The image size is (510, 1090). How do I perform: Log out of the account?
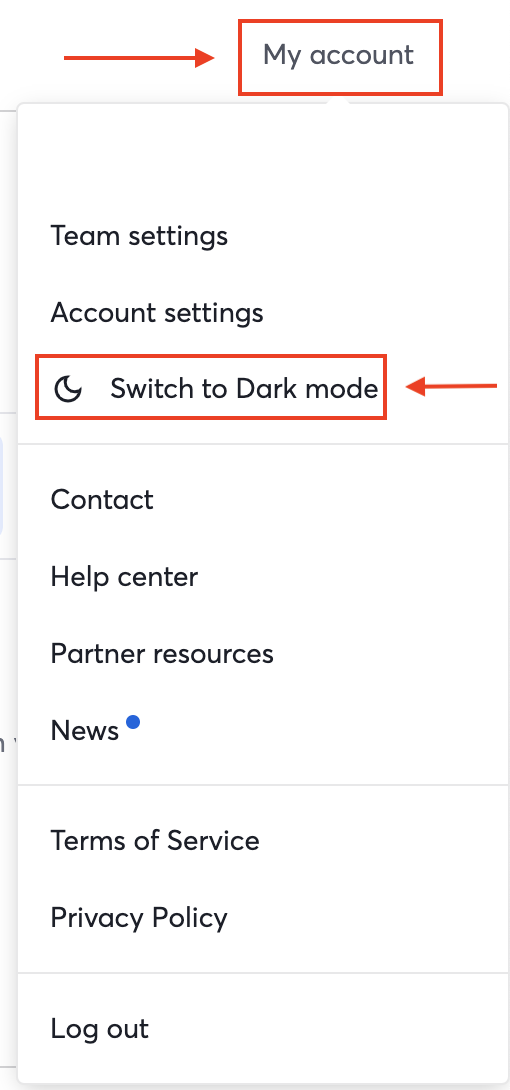(x=99, y=1029)
